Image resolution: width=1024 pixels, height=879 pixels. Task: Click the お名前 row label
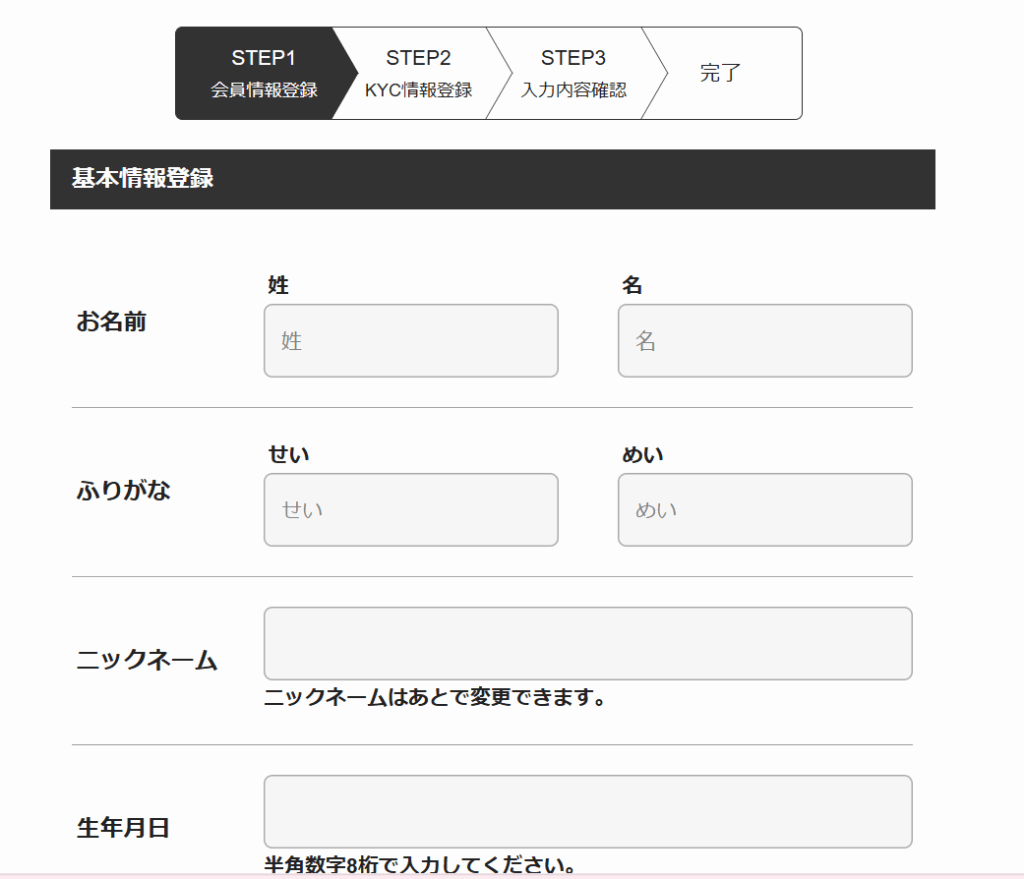[111, 323]
